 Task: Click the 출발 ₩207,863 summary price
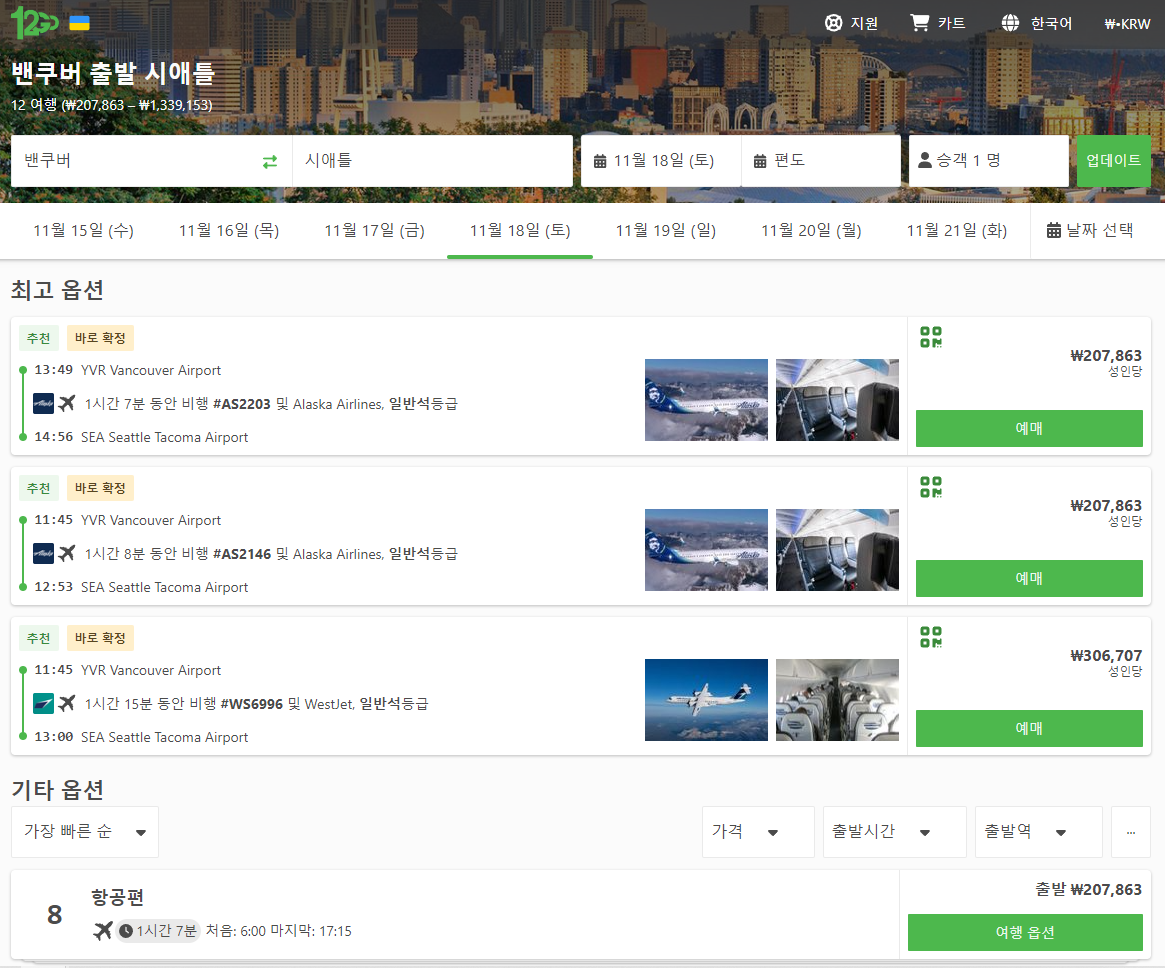pyautogui.click(x=1088, y=889)
